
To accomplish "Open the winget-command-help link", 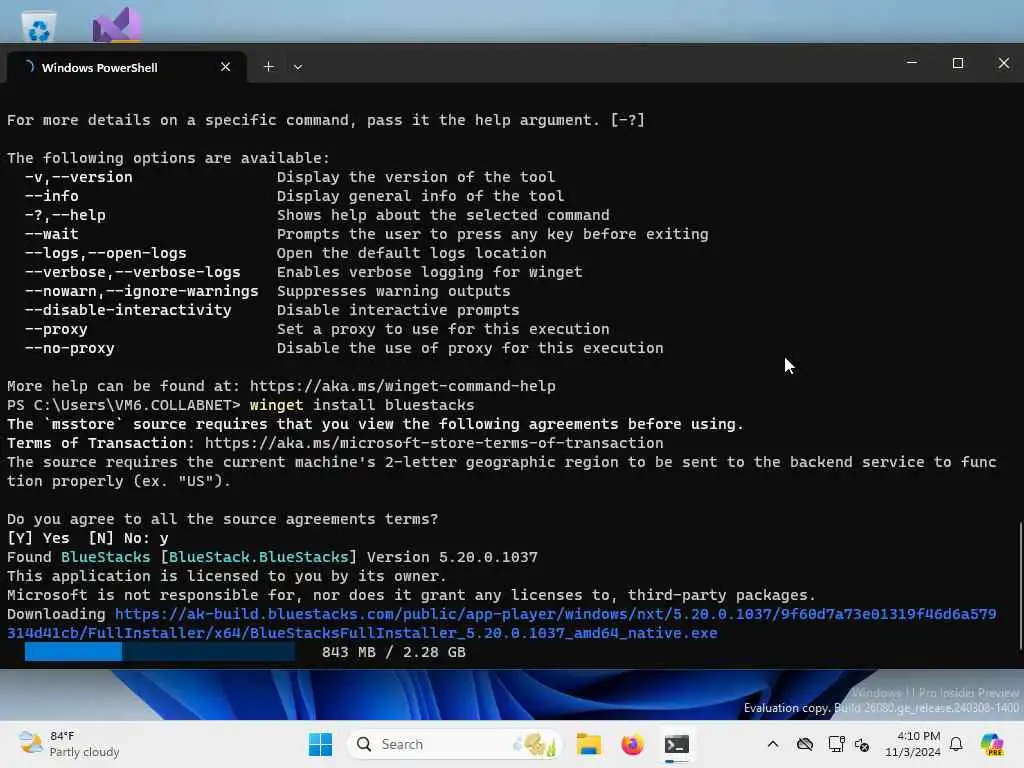I will (x=402, y=386).
